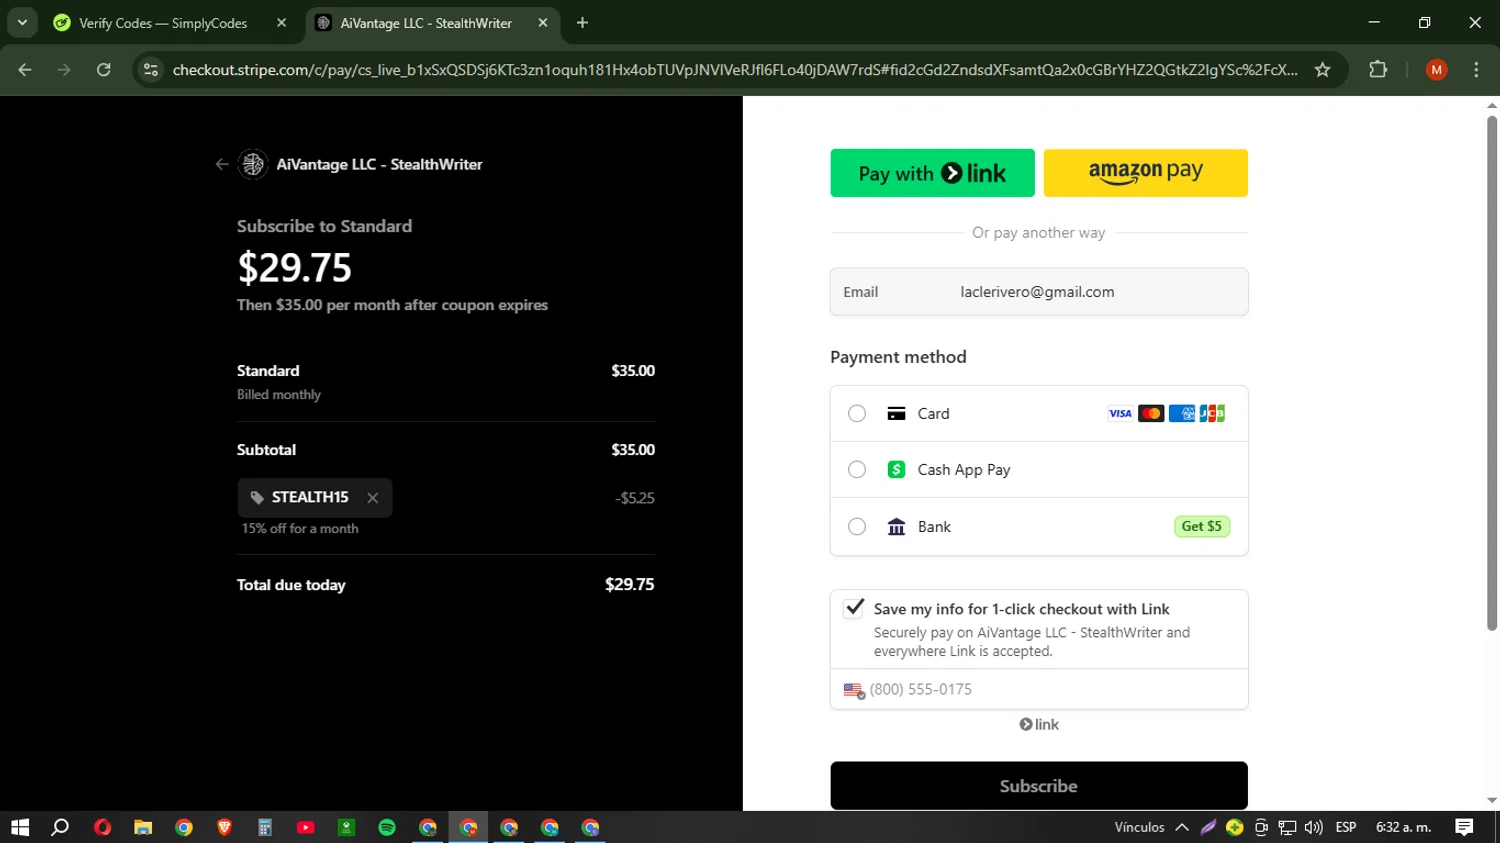Open network settings tray icon
Viewport: 1500px width, 843px height.
[1287, 827]
